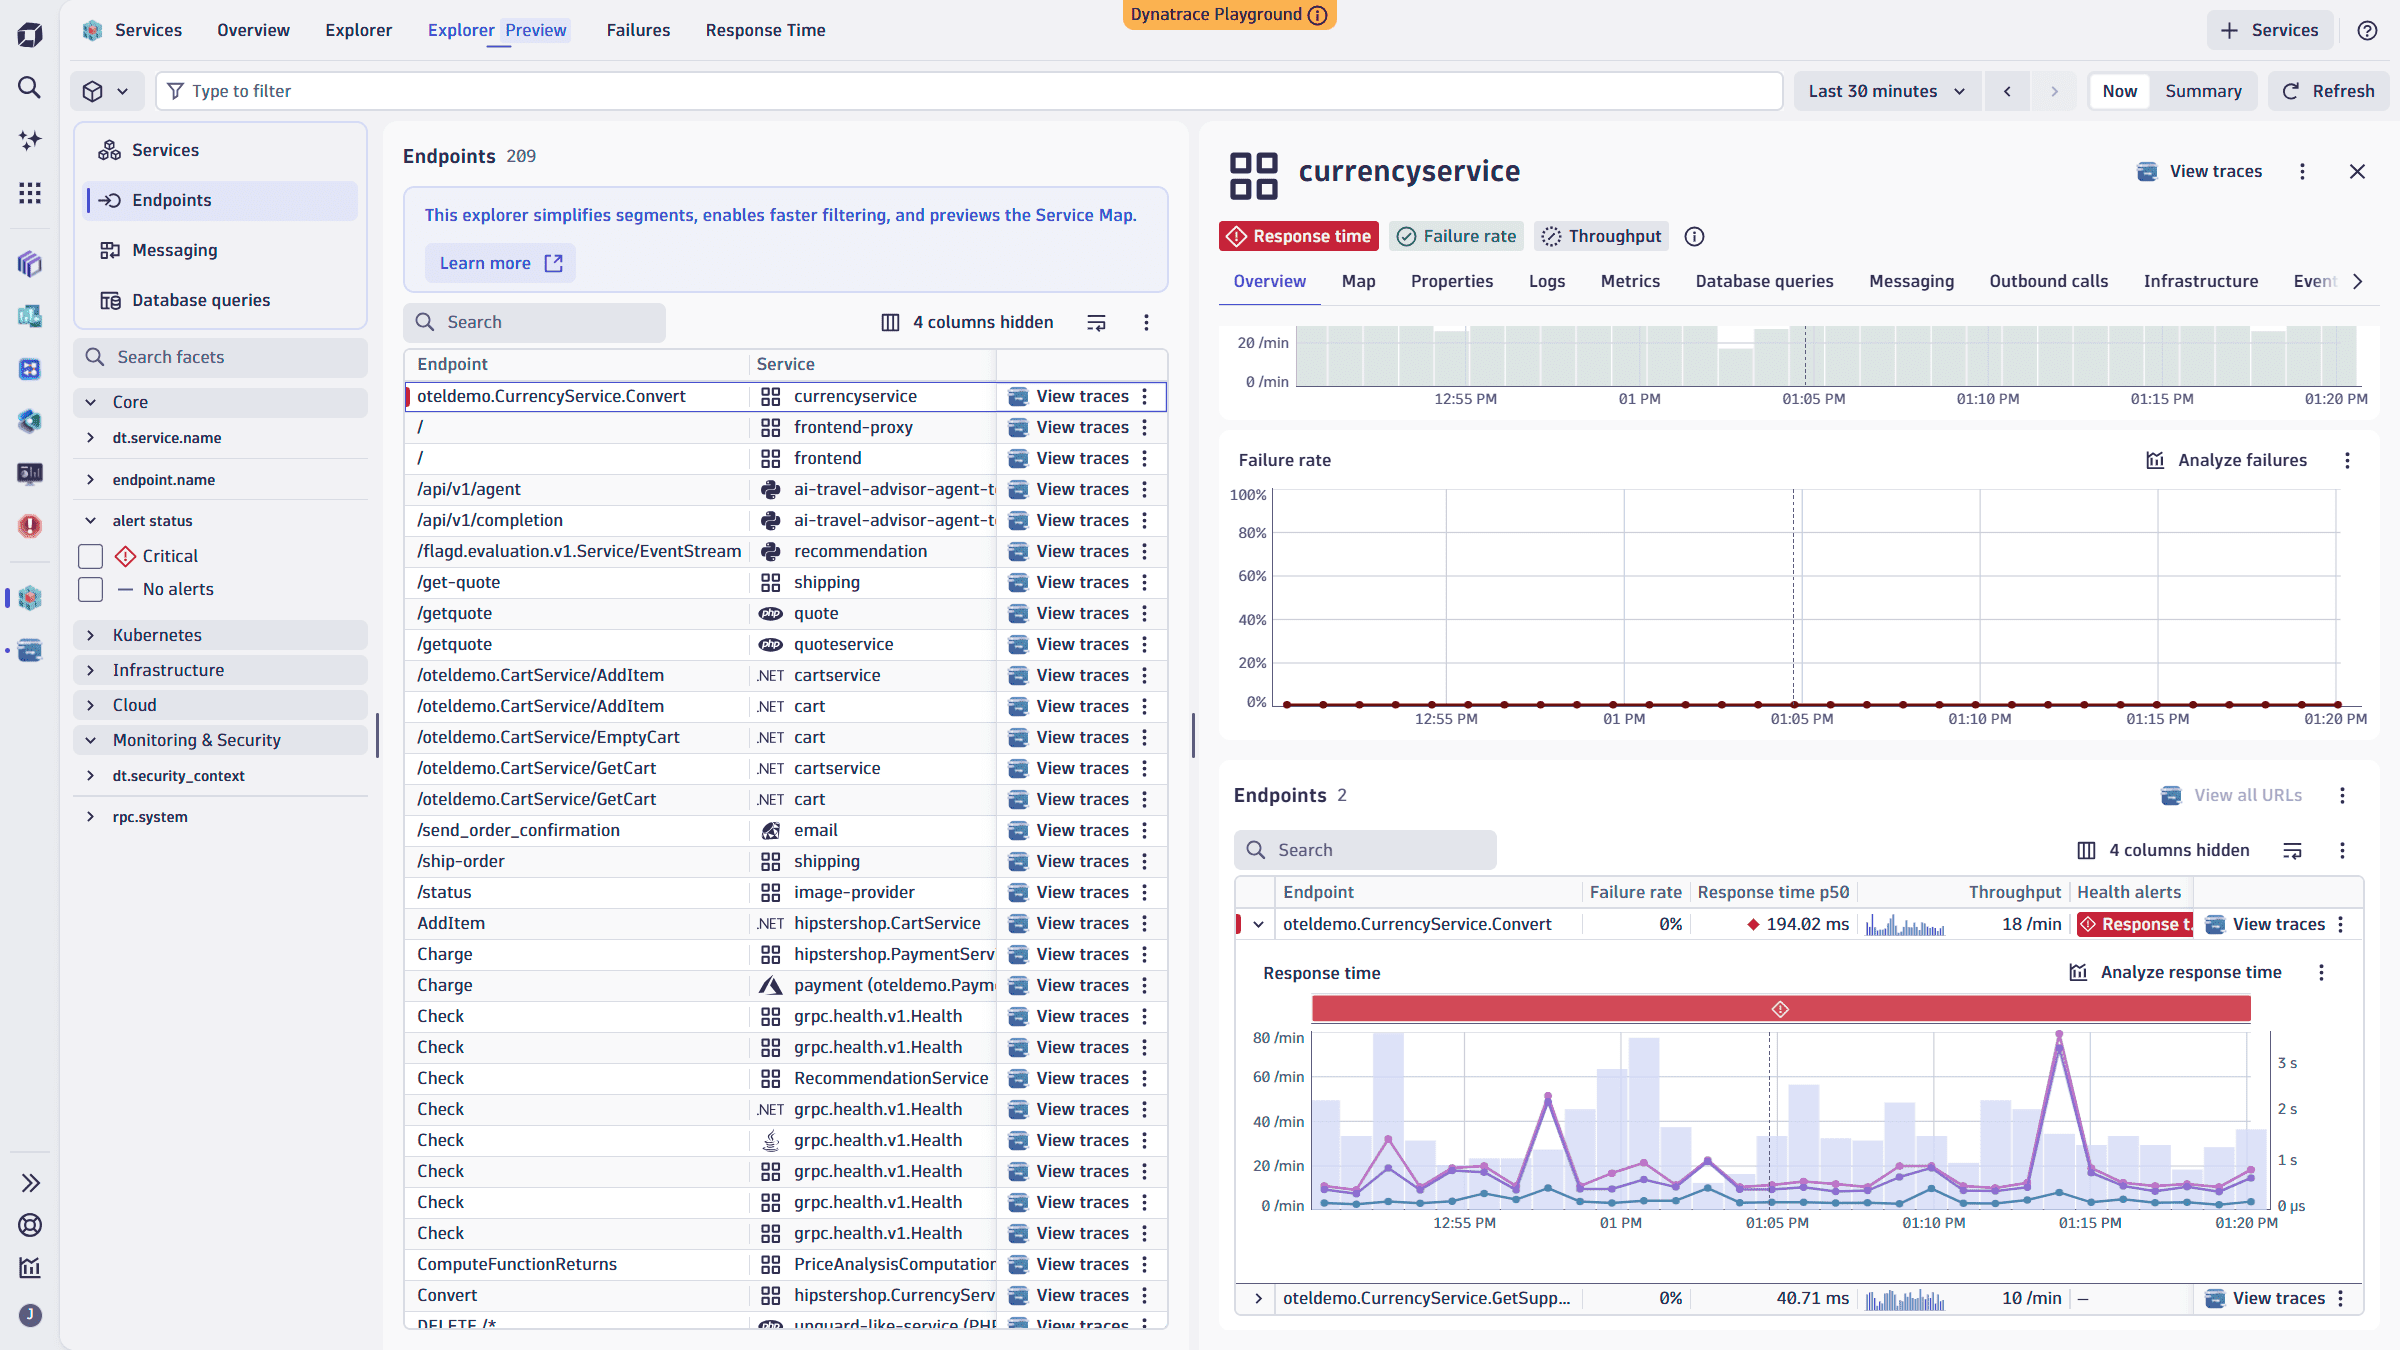Click the info icon beside Throughput
Viewport: 2400px width, 1350px height.
click(x=1694, y=237)
